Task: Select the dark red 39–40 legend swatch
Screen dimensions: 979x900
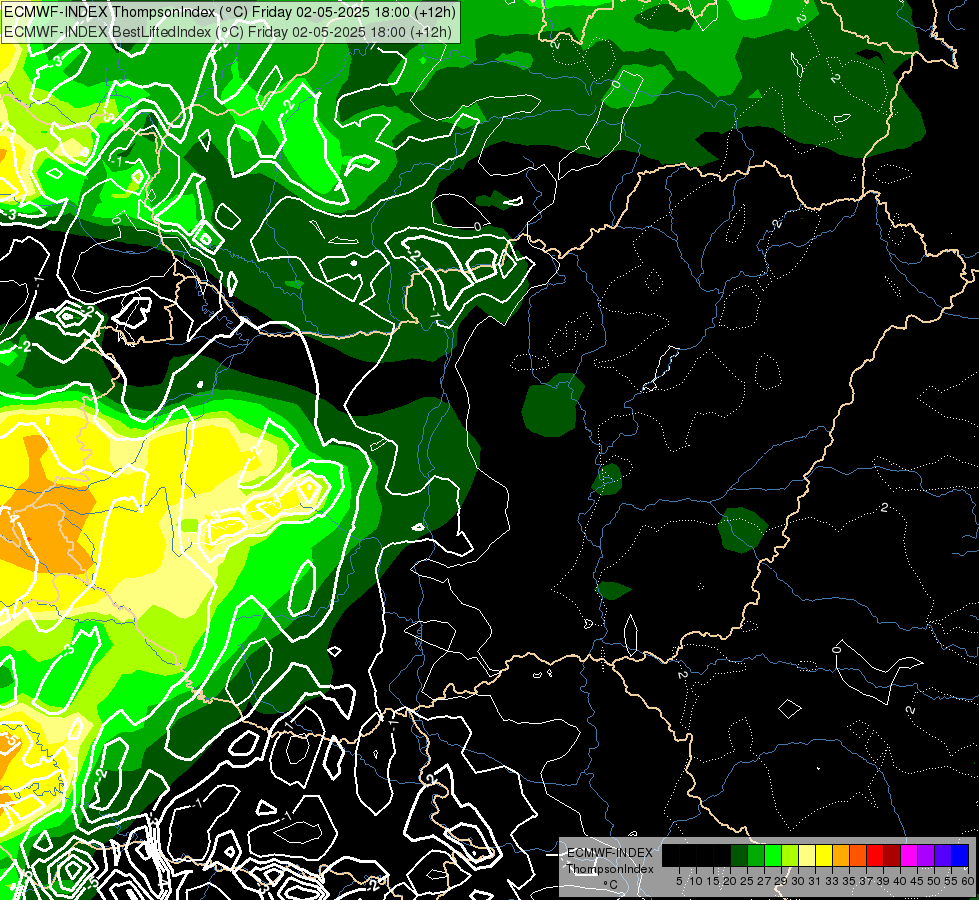Action: 892,855
